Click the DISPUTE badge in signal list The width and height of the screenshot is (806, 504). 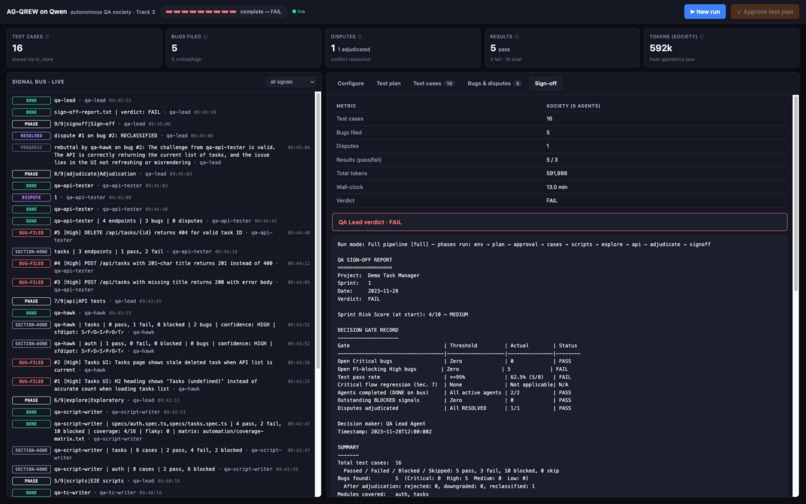click(x=31, y=197)
